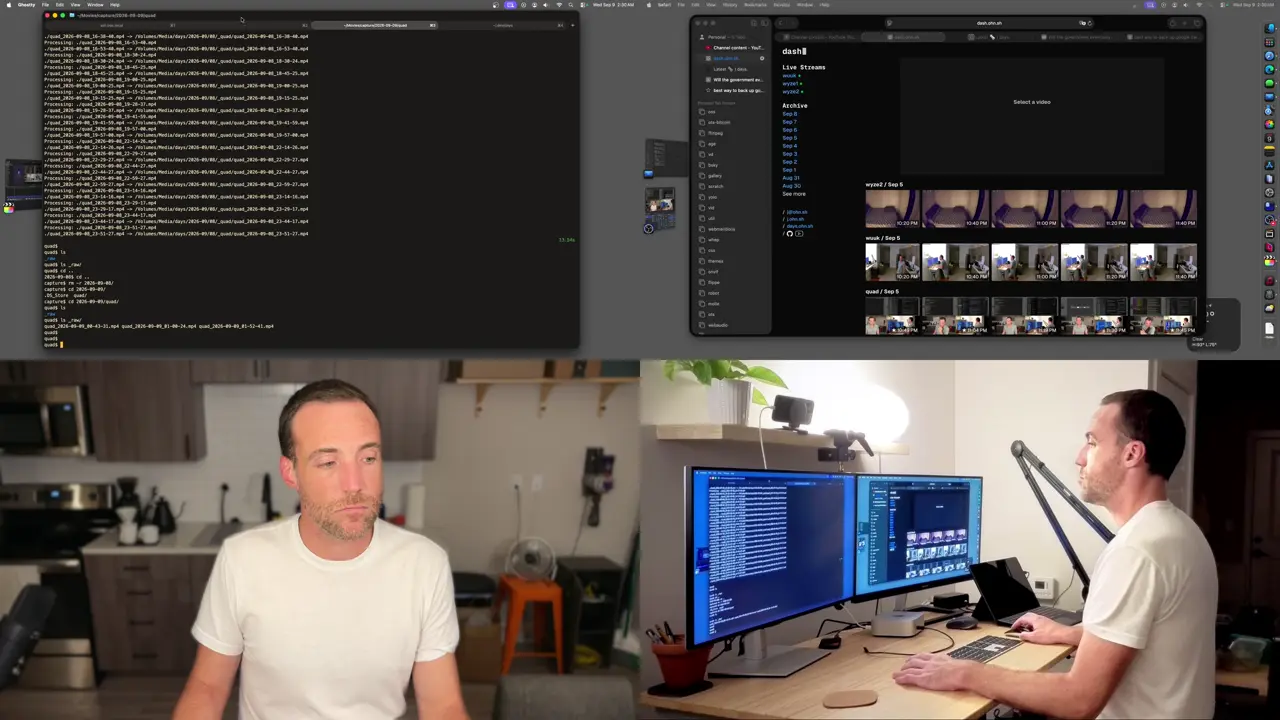Toggle the Safari sidebar icon
This screenshot has height=720, width=1280.
point(764,22)
